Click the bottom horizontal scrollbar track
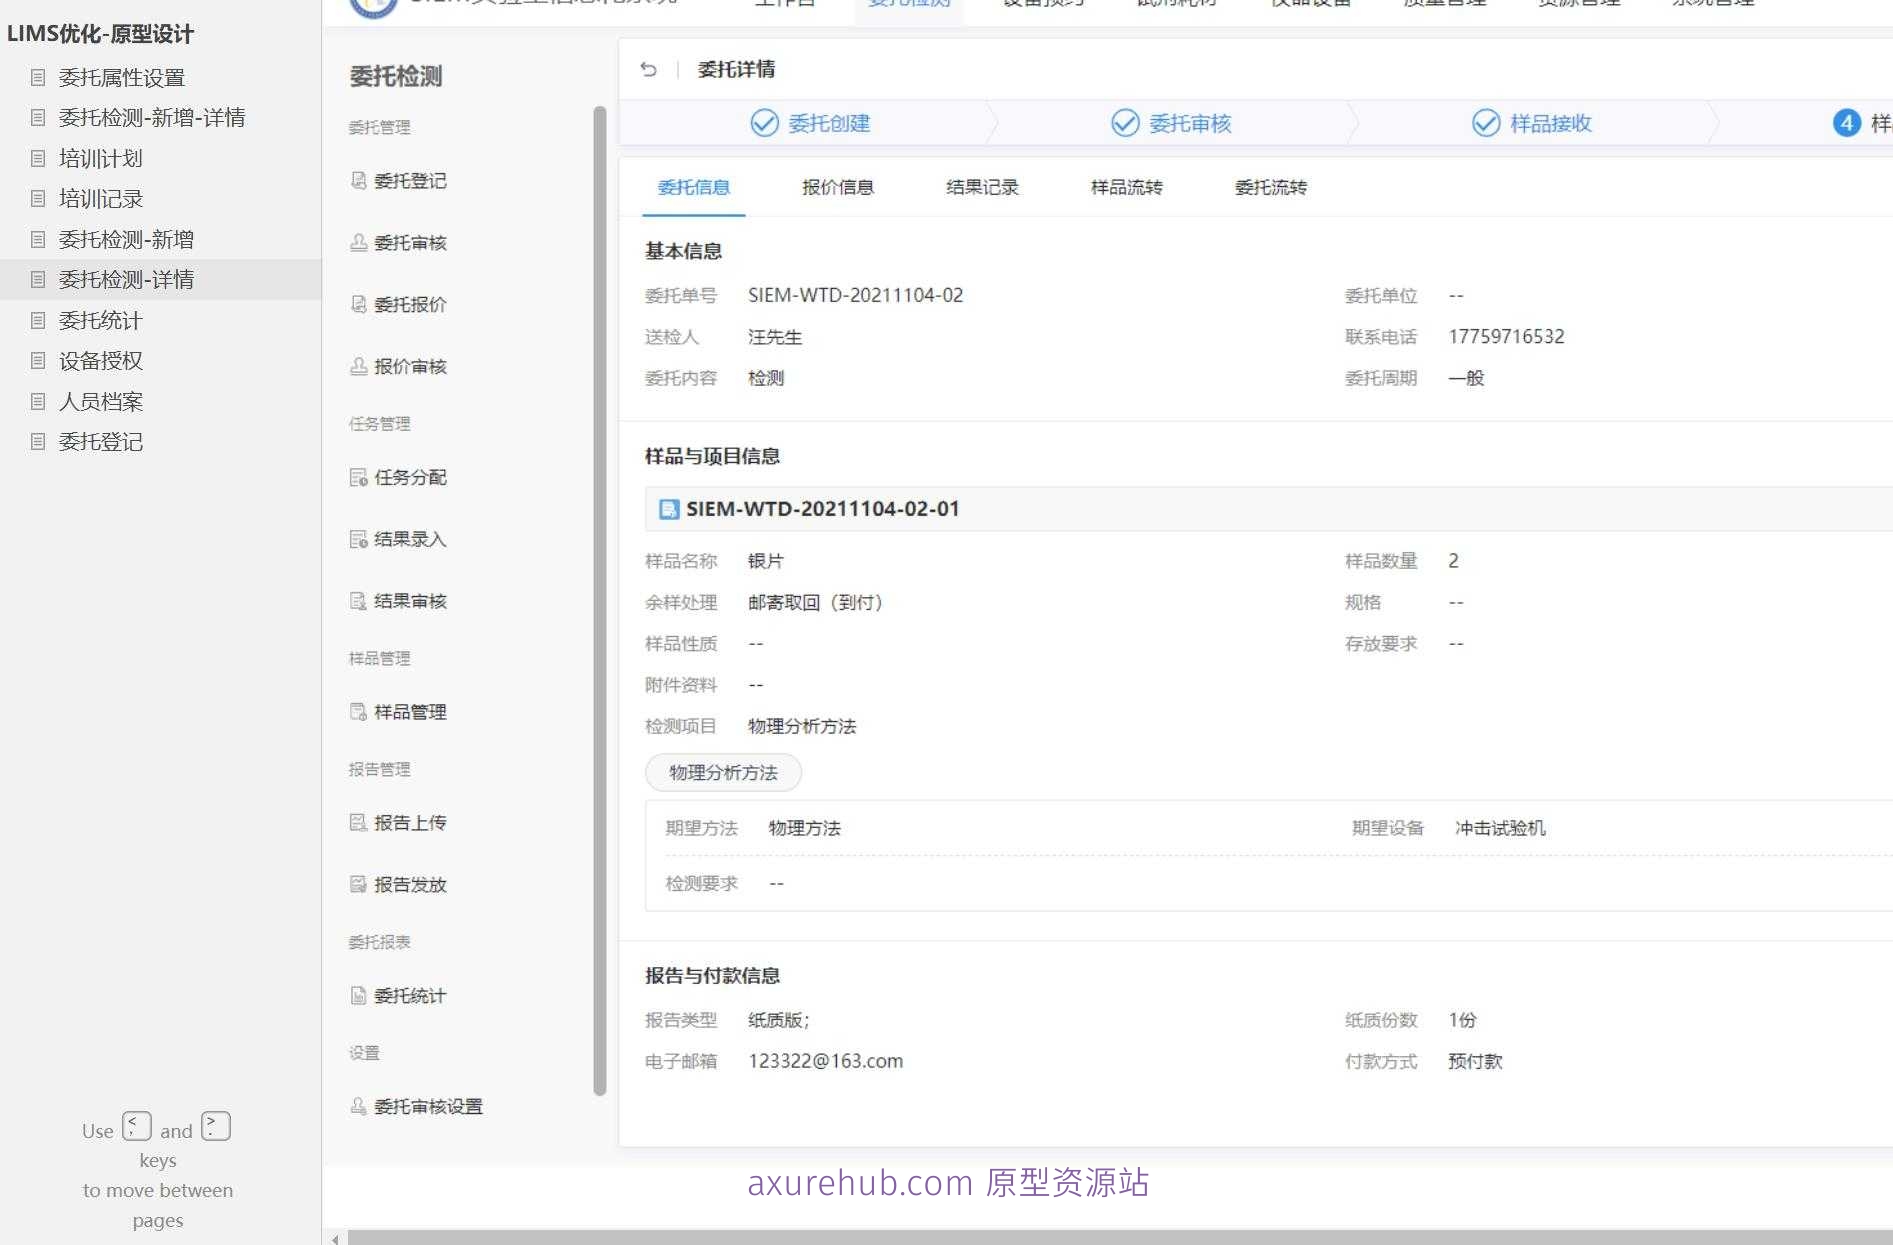This screenshot has width=1893, height=1245. click(1120, 1238)
